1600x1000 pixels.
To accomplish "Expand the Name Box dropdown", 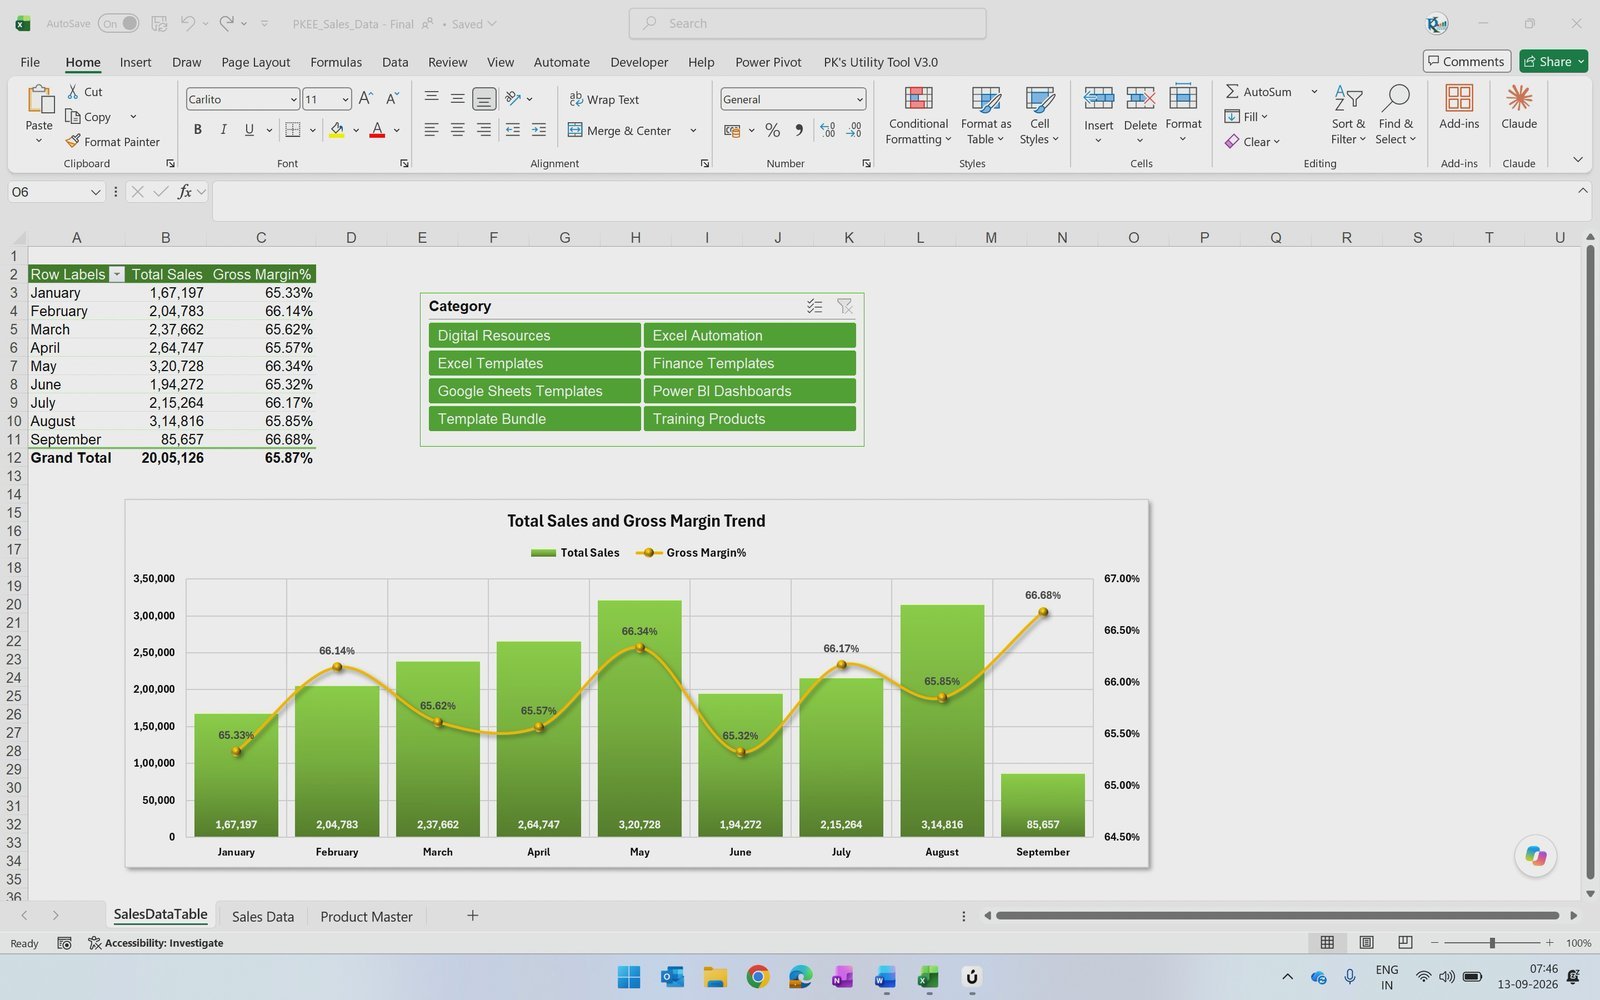I will point(95,192).
